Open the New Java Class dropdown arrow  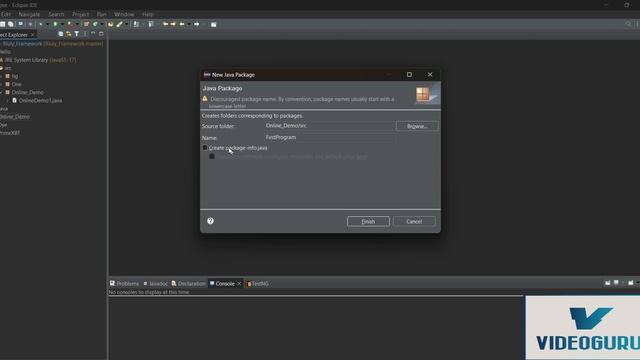pyautogui.click(x=102, y=24)
